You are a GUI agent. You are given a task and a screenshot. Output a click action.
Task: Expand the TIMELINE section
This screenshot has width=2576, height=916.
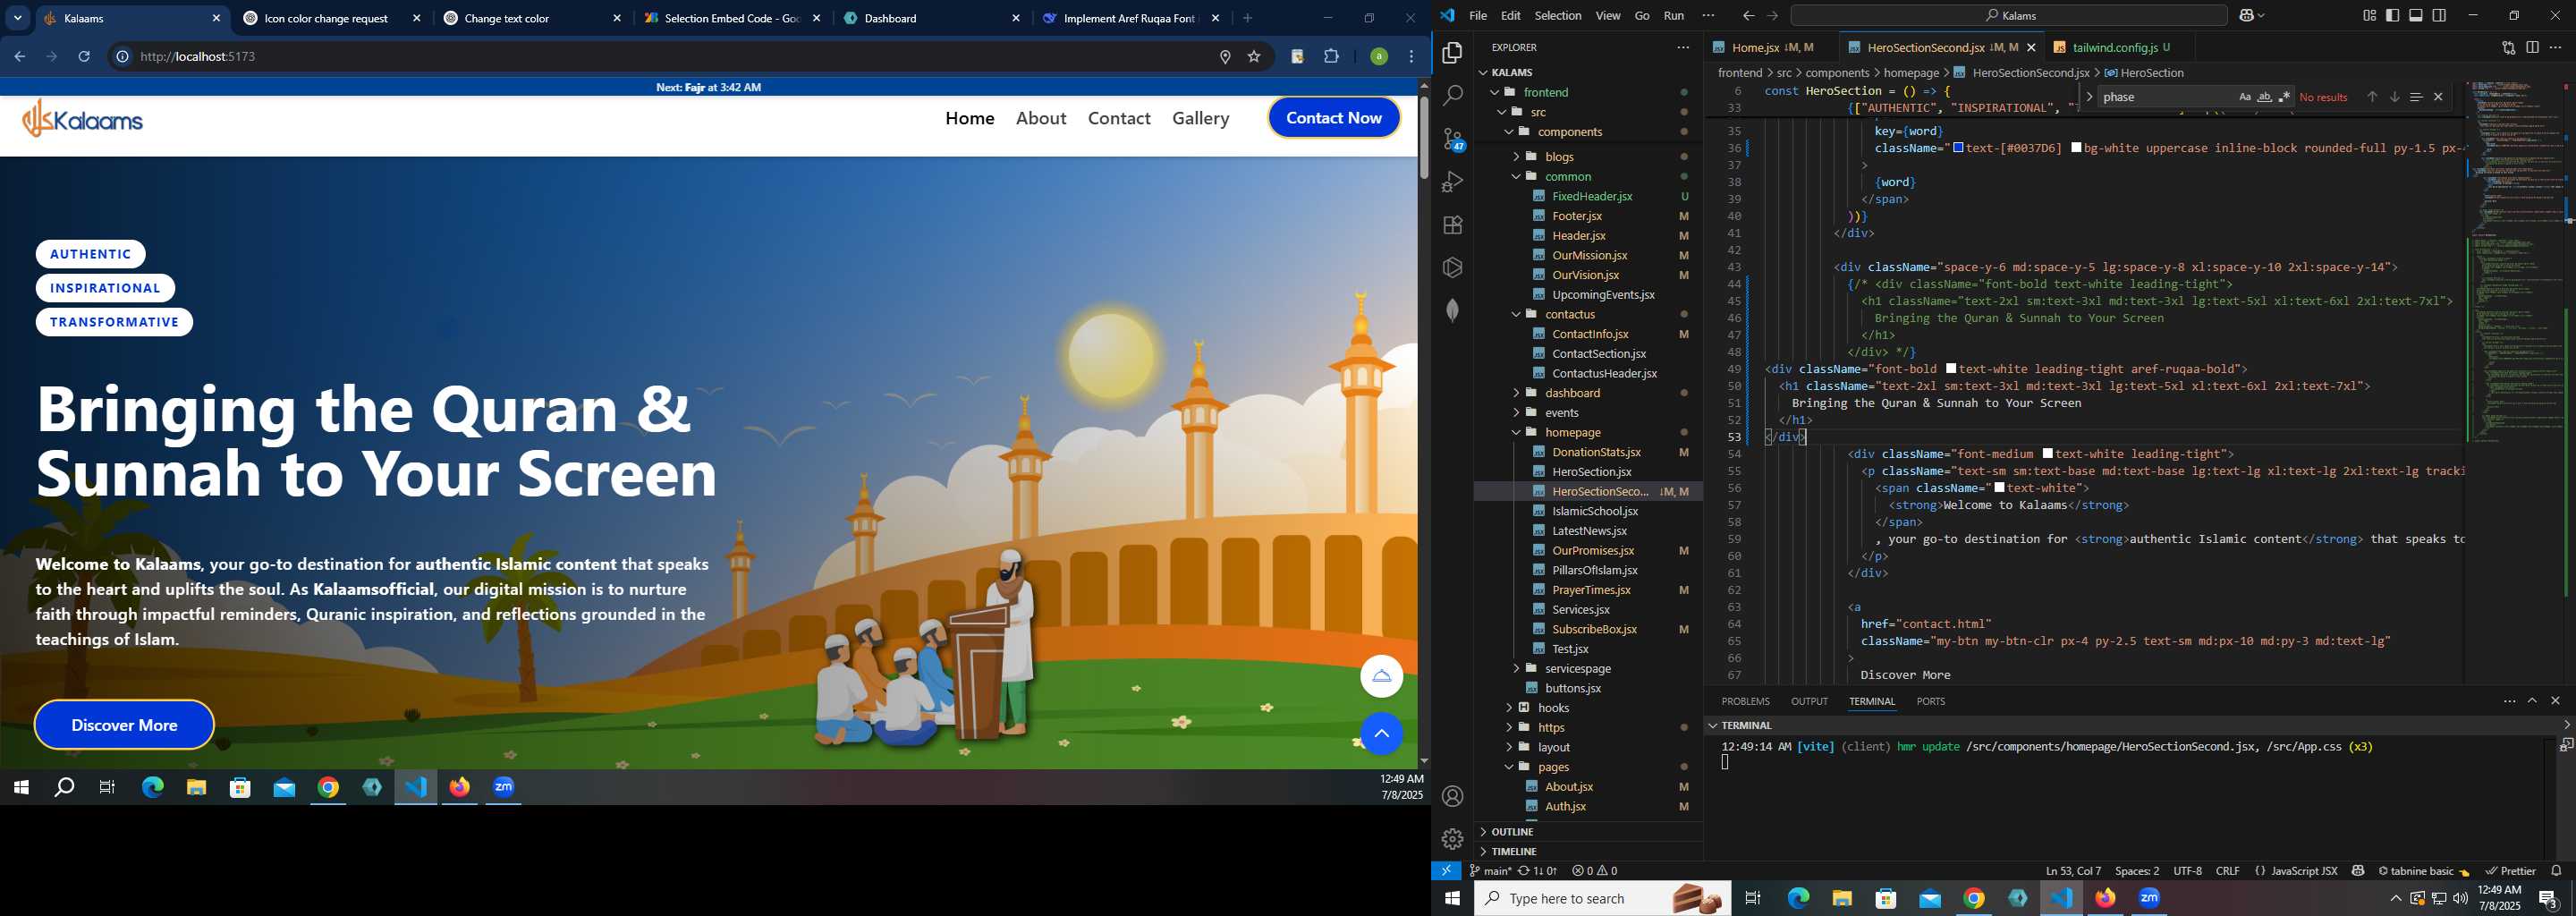click(1588, 852)
